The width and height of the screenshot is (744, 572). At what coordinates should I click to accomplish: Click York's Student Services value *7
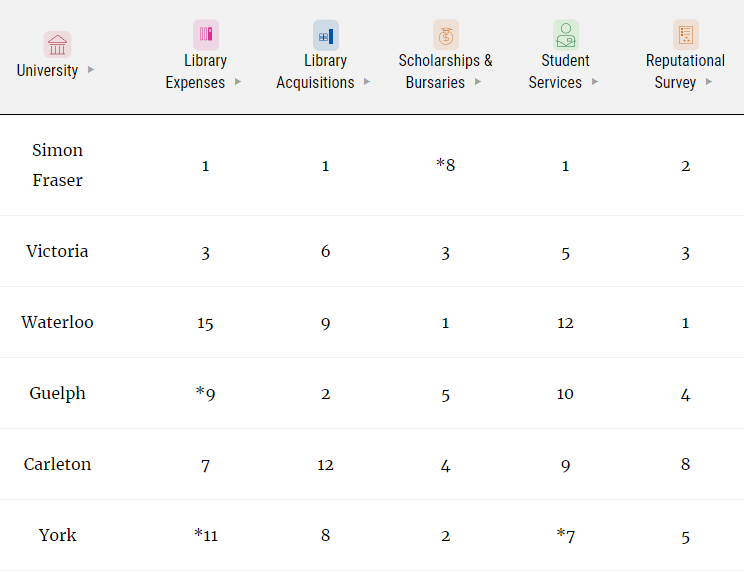[565, 535]
